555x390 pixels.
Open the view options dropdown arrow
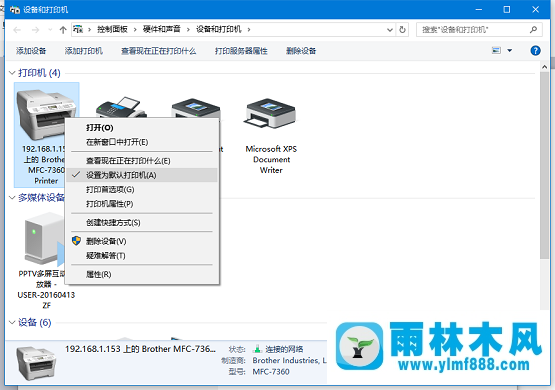pyautogui.click(x=510, y=51)
